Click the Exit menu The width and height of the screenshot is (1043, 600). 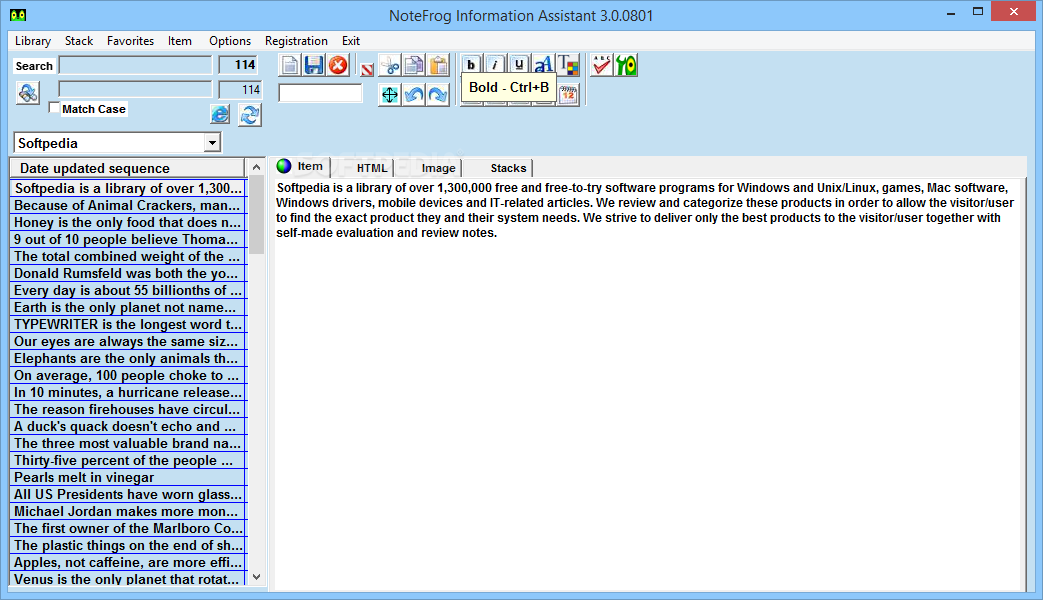click(351, 41)
